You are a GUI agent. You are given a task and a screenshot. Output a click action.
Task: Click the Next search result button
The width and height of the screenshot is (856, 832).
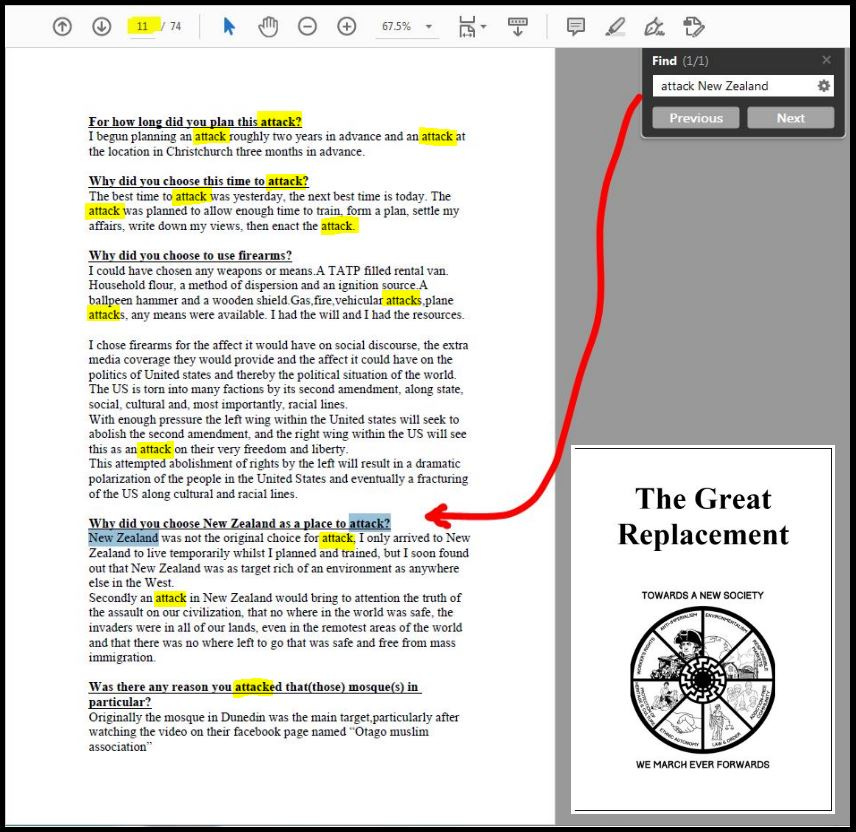pyautogui.click(x=790, y=118)
